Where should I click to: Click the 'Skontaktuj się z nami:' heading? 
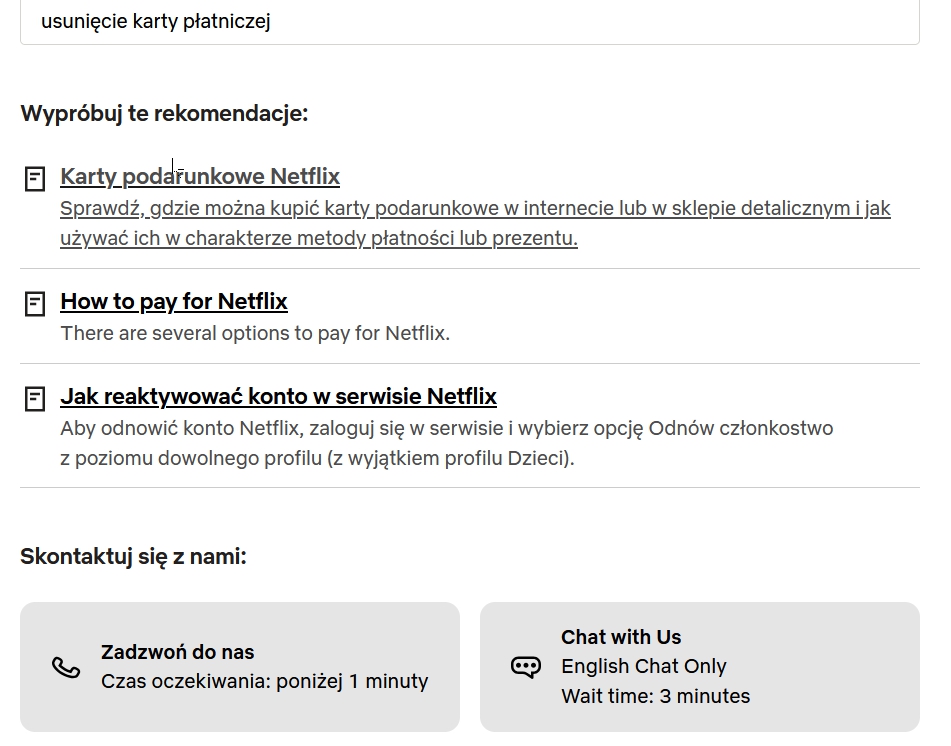pos(133,557)
